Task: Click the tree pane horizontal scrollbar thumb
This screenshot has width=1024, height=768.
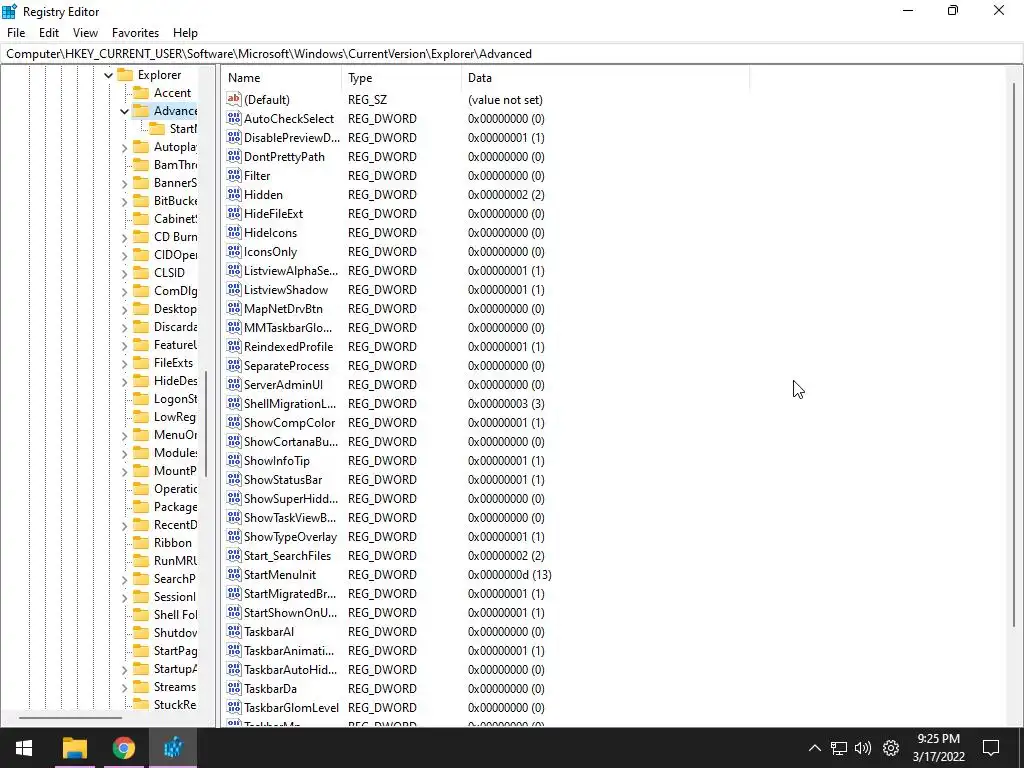Action: click(71, 718)
